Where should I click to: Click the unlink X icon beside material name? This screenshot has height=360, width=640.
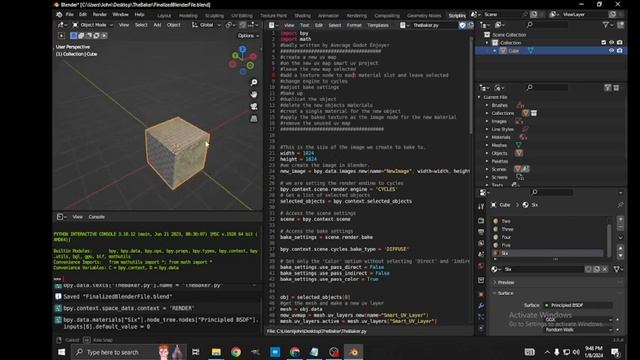pos(604,269)
